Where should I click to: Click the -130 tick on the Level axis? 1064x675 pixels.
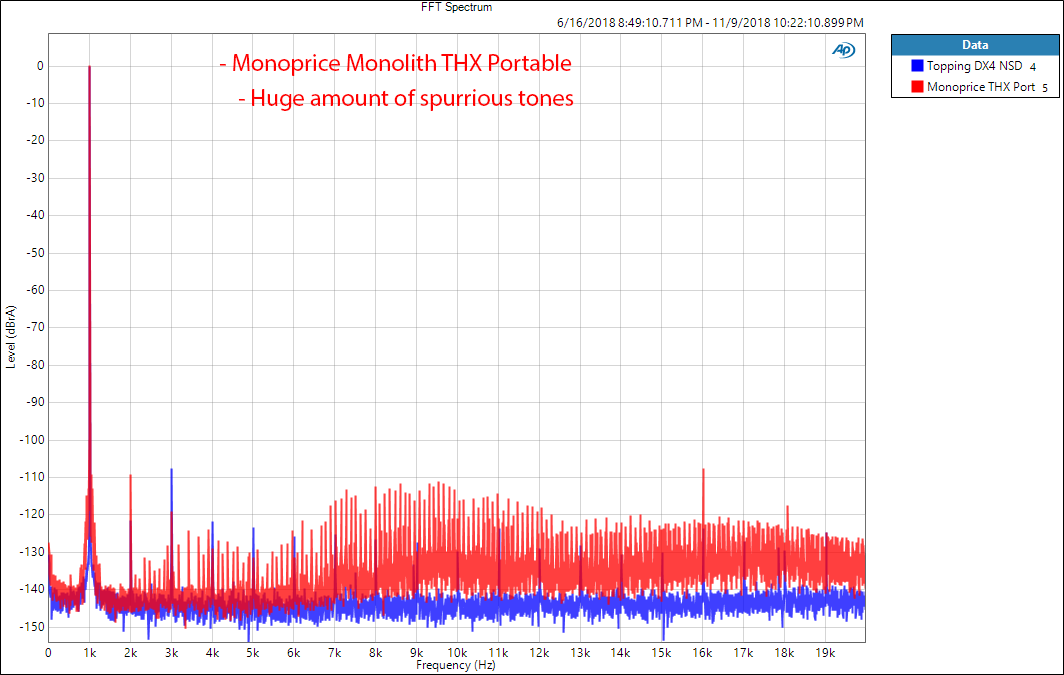tap(32, 552)
